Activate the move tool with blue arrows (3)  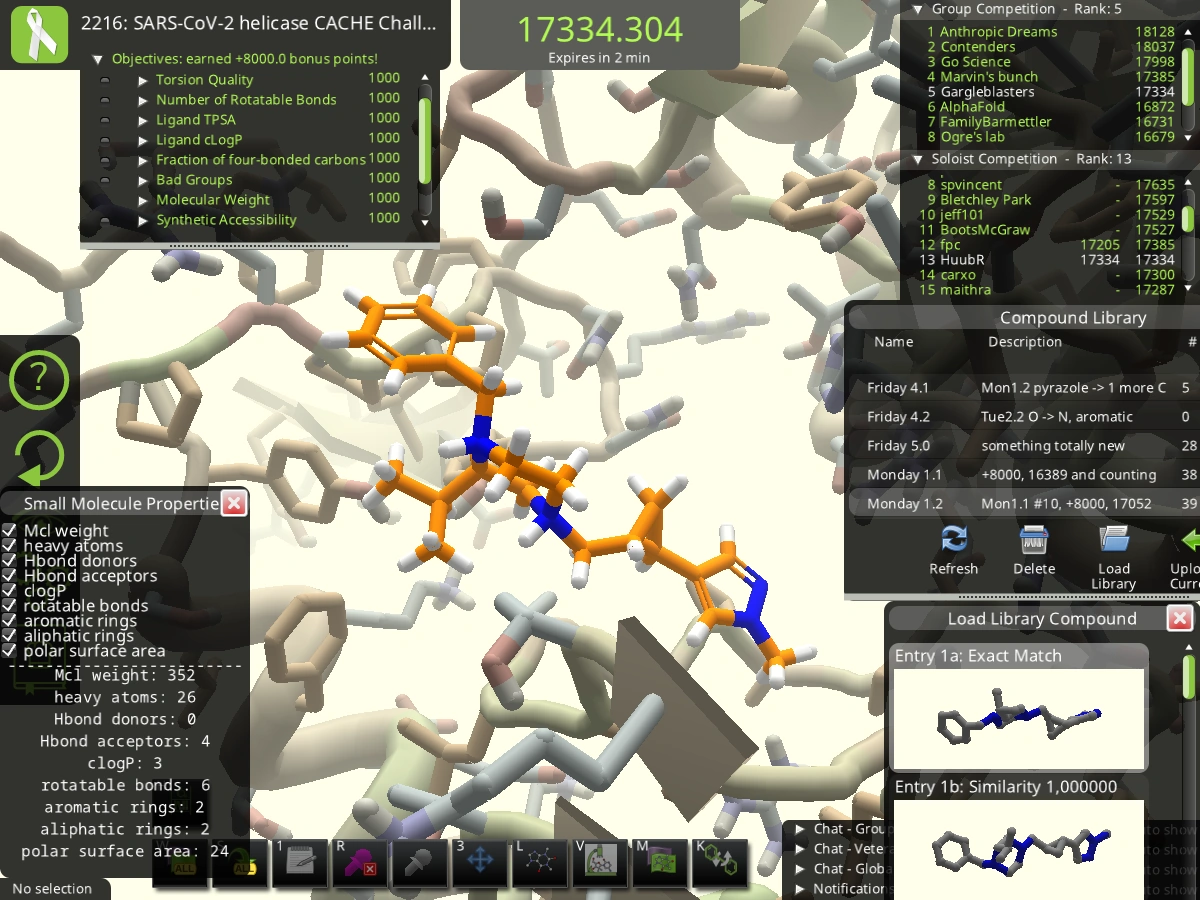click(480, 862)
